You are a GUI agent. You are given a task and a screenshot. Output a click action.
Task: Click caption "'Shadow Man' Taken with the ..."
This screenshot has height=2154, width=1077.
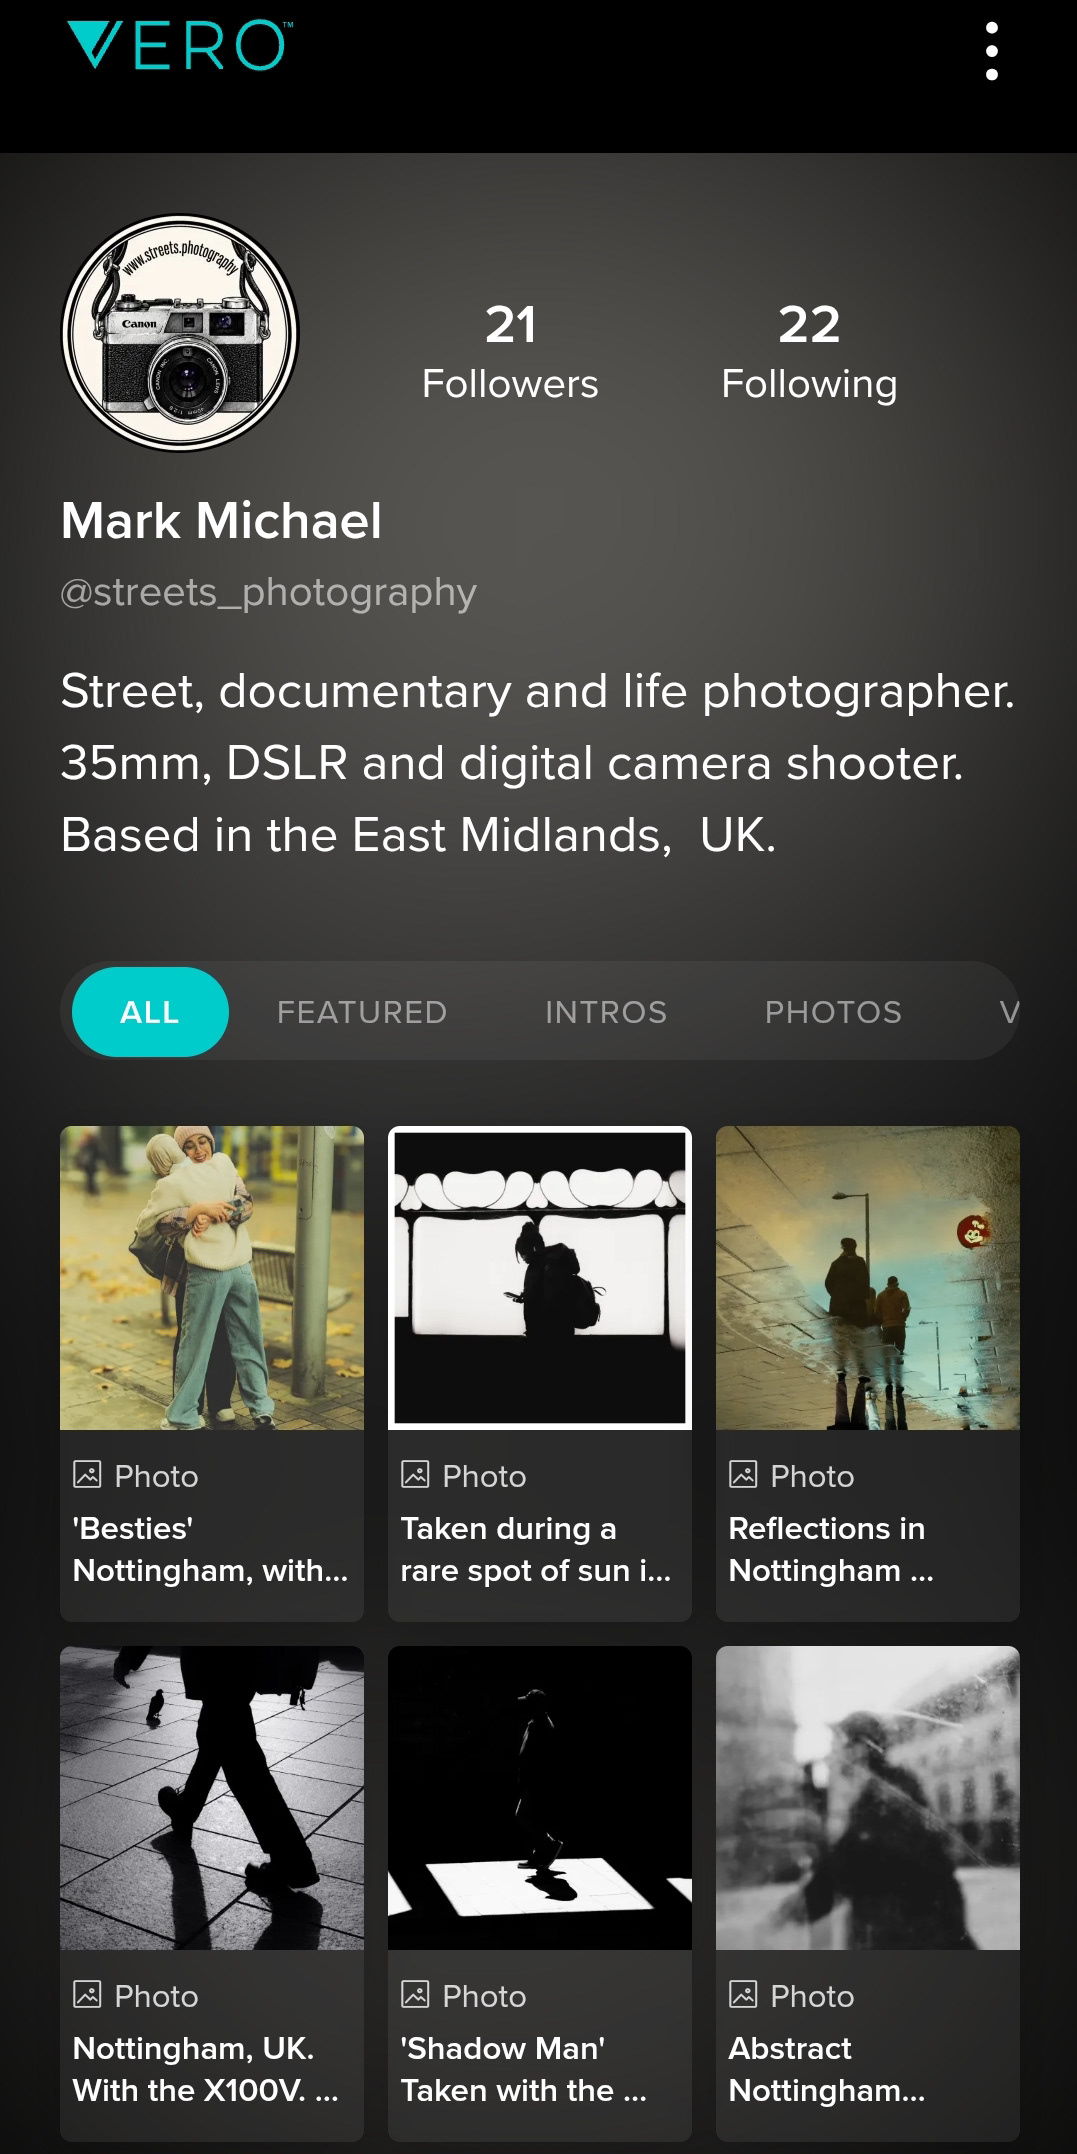click(x=524, y=2069)
